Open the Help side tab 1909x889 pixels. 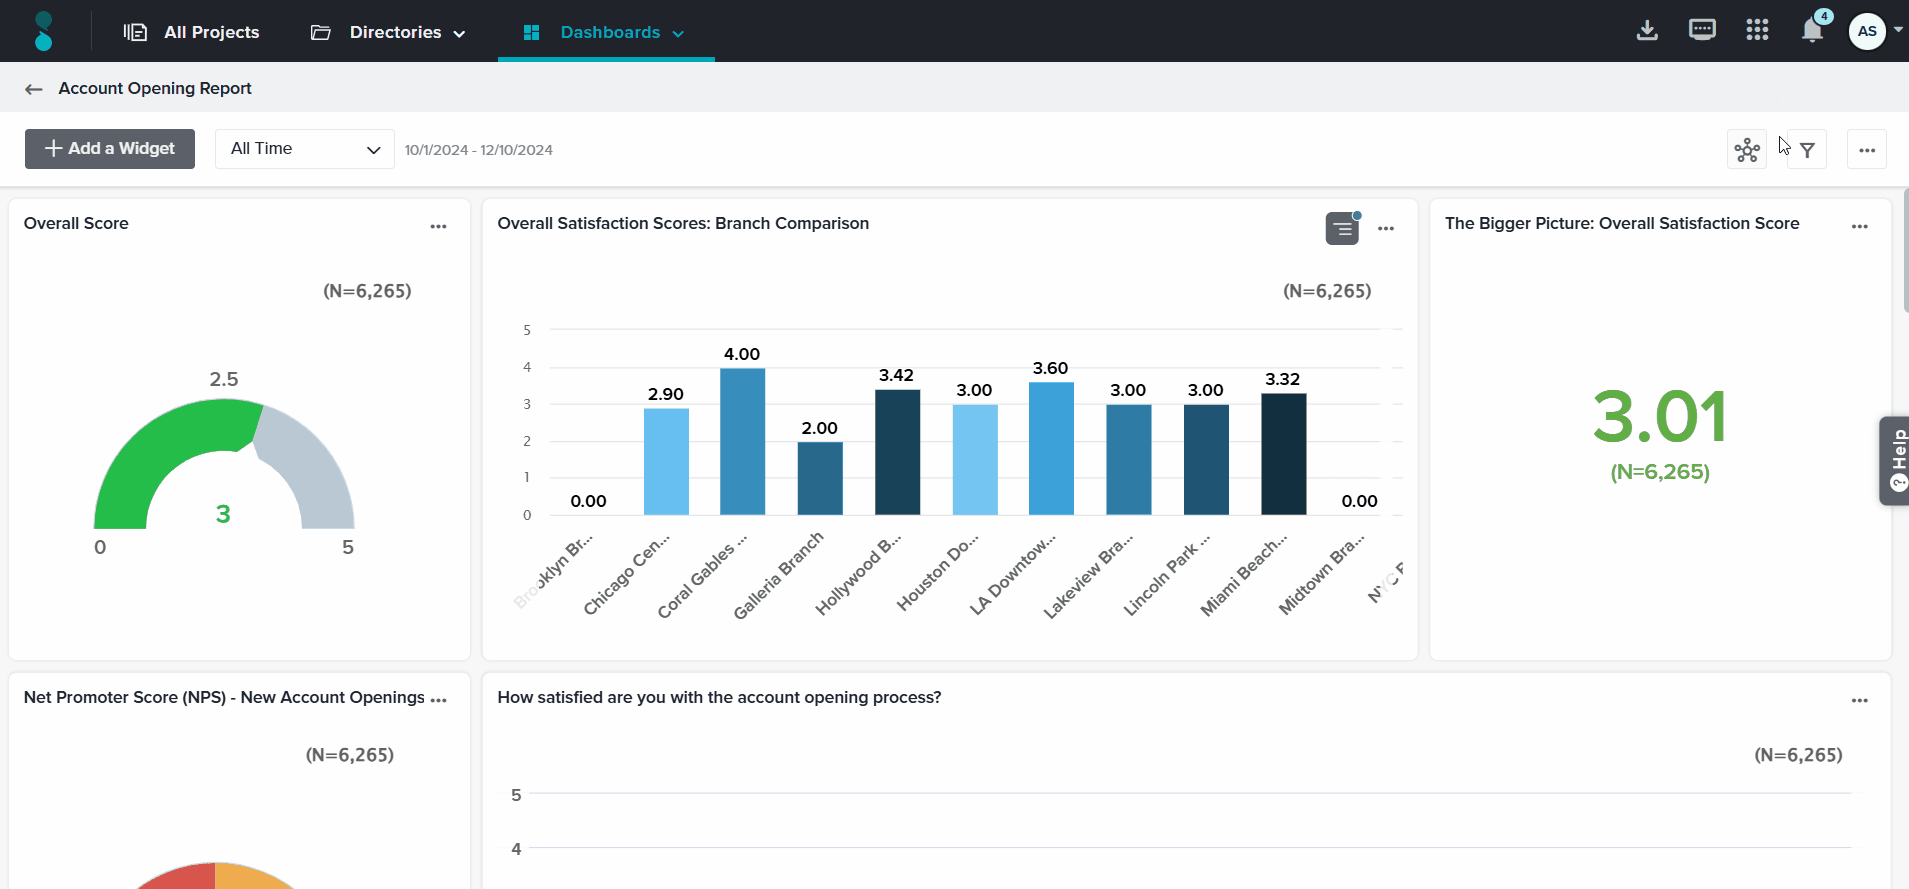click(x=1895, y=460)
